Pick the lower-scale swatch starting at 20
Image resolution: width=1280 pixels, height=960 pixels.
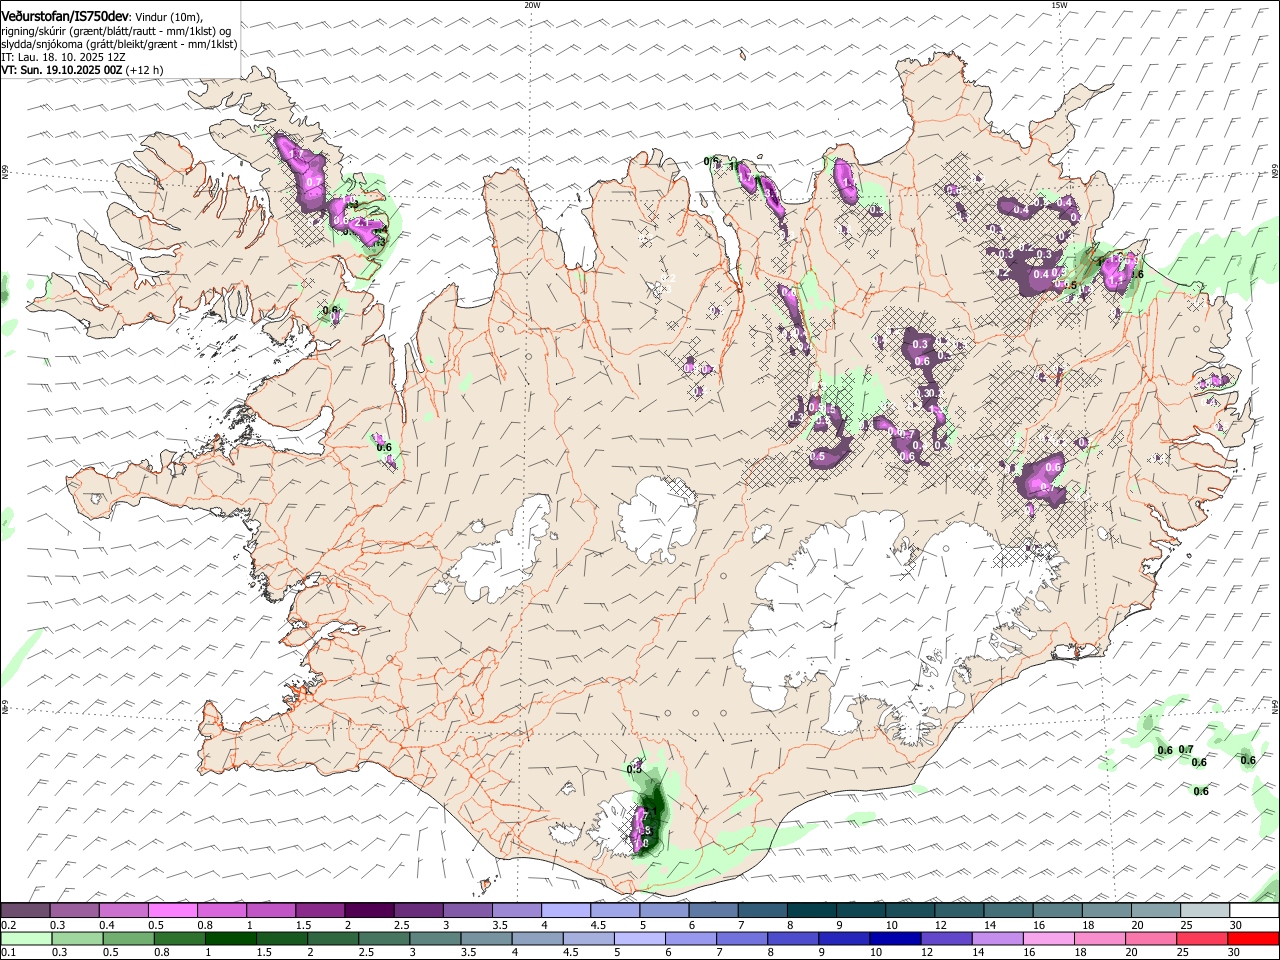pyautogui.click(x=1152, y=938)
